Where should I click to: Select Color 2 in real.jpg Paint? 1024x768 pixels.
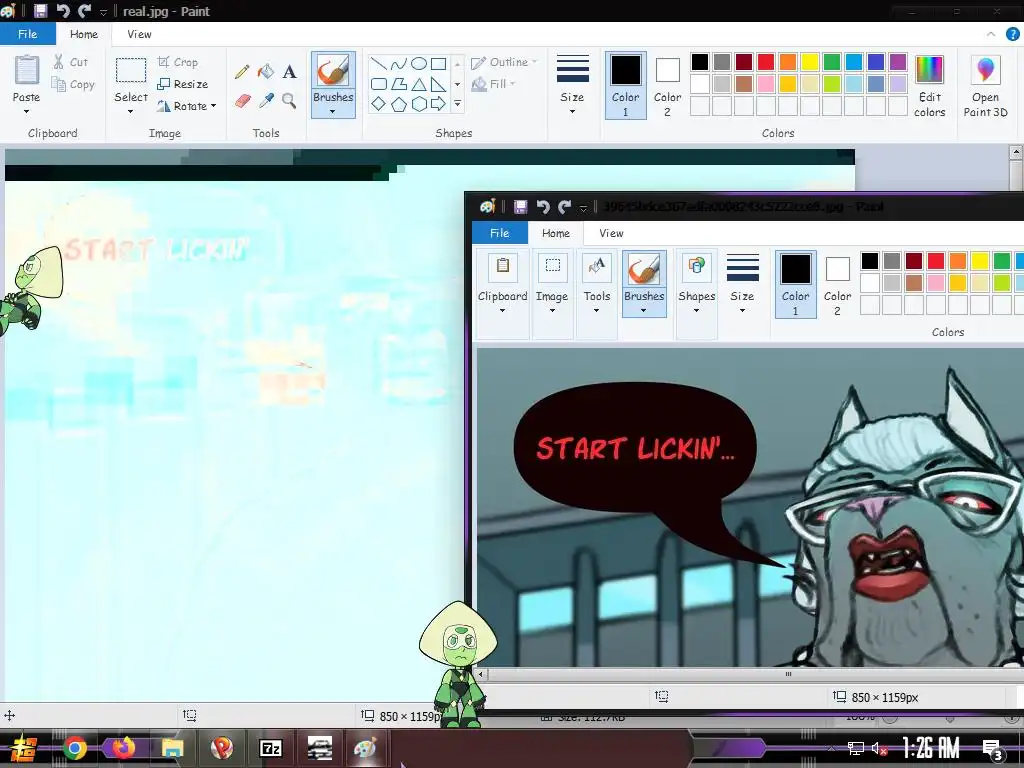pyautogui.click(x=667, y=86)
